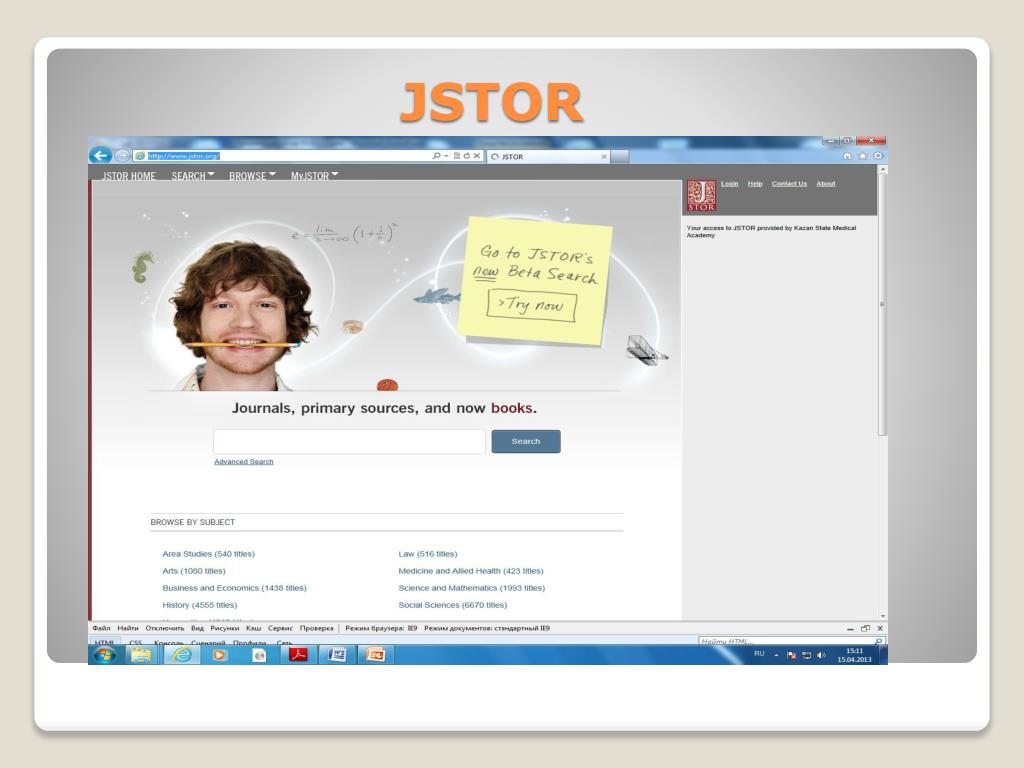Click the compatibility view icon in address bar
1024x768 pixels.
click(x=456, y=156)
